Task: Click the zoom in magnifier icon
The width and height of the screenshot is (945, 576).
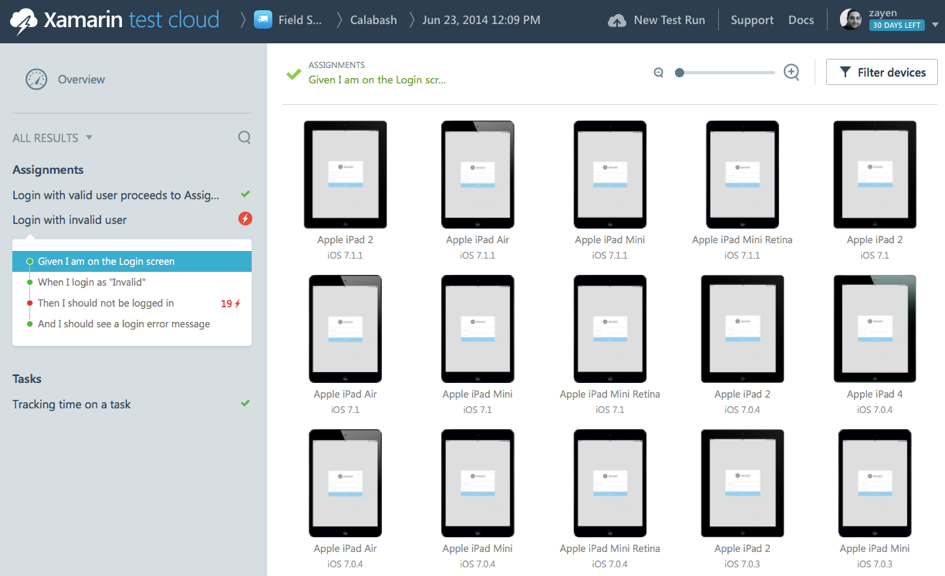Action: pyautogui.click(x=791, y=72)
